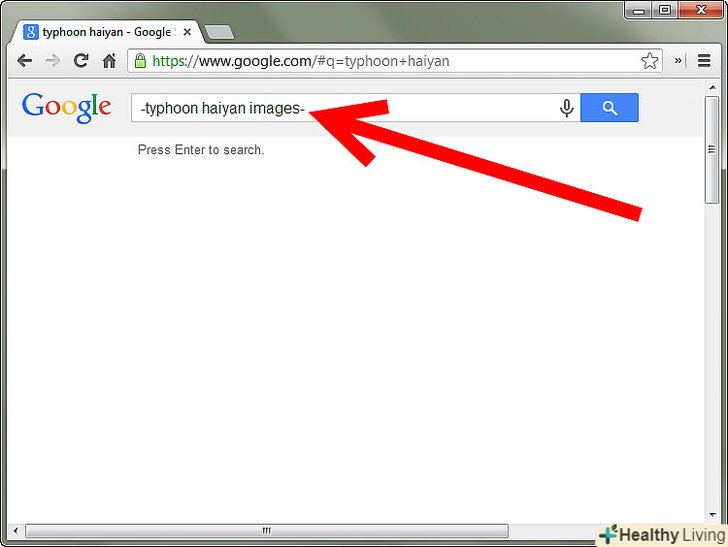Switch to the typhoon haiyan - Google tab

pos(106,32)
